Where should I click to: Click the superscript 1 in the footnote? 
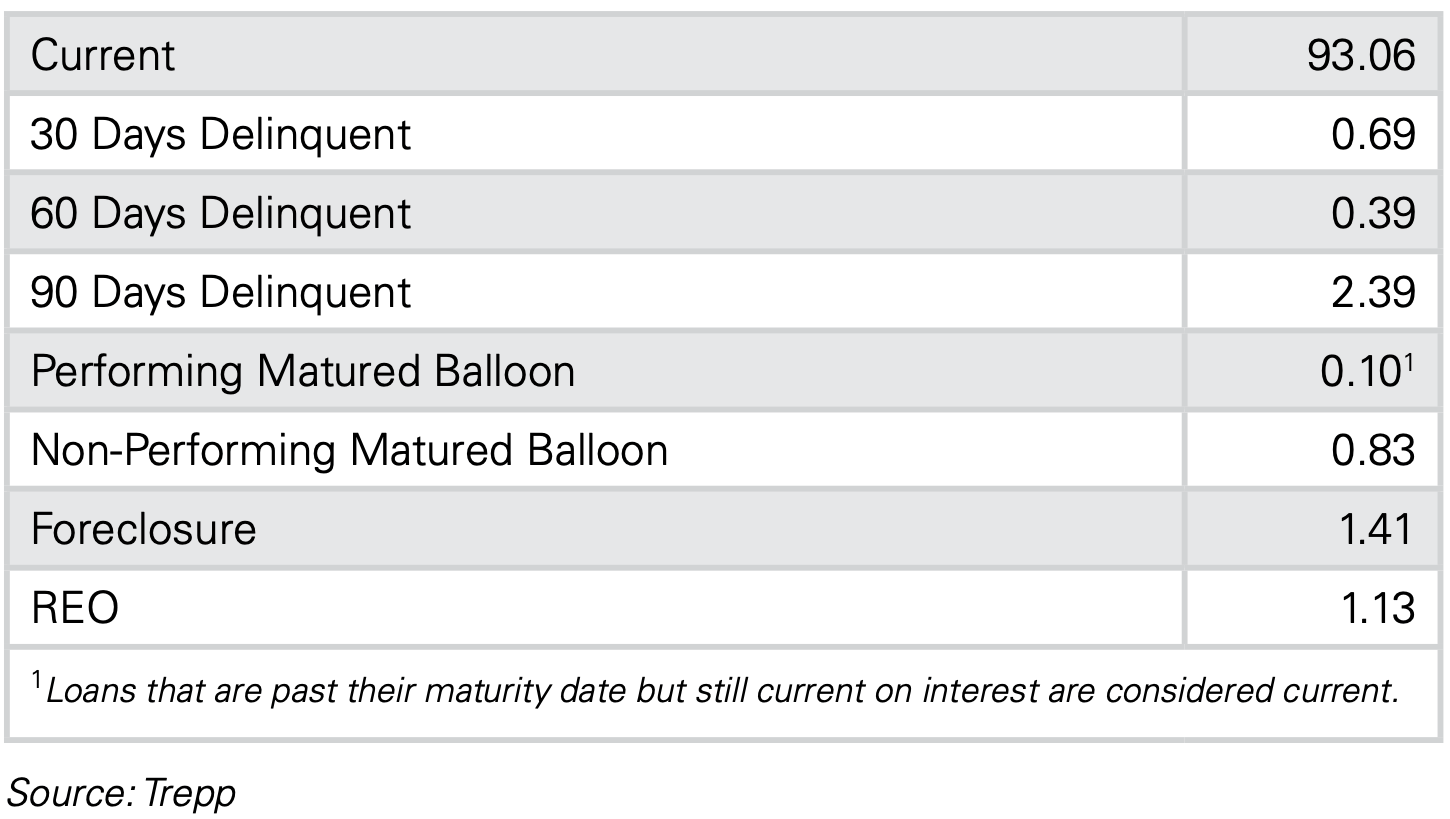coord(37,682)
